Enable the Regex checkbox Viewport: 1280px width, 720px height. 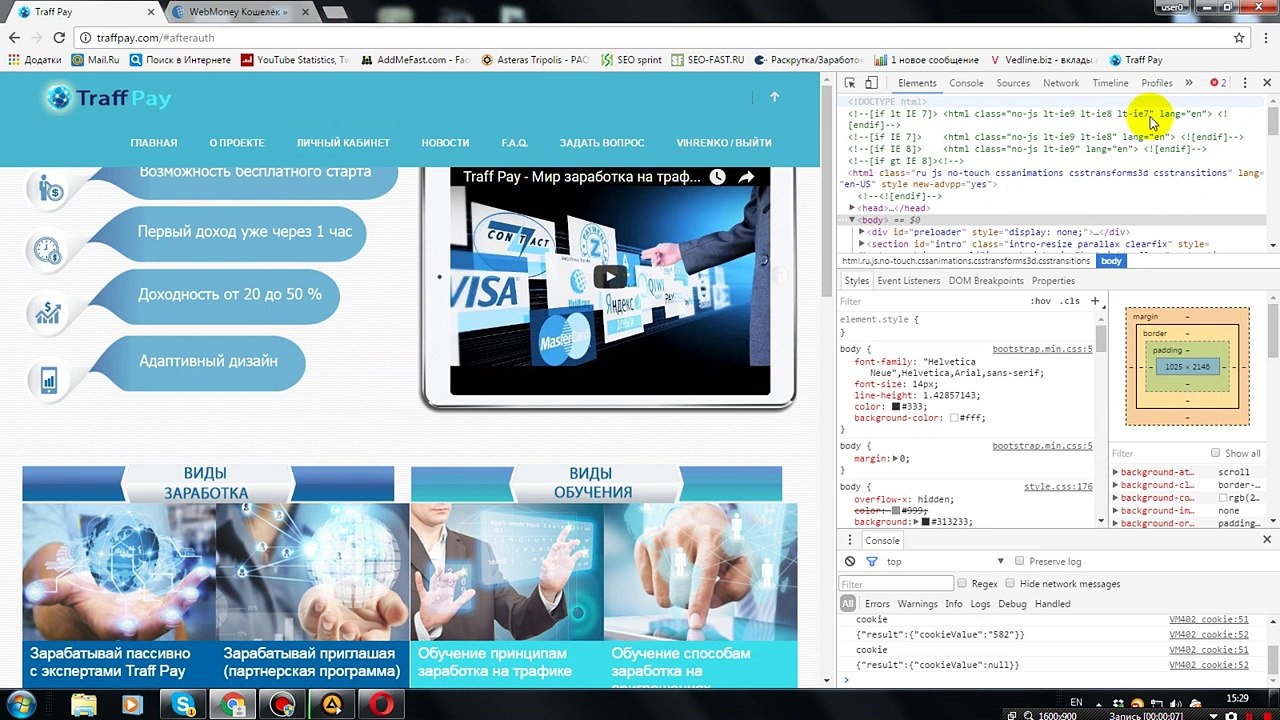[x=962, y=583]
